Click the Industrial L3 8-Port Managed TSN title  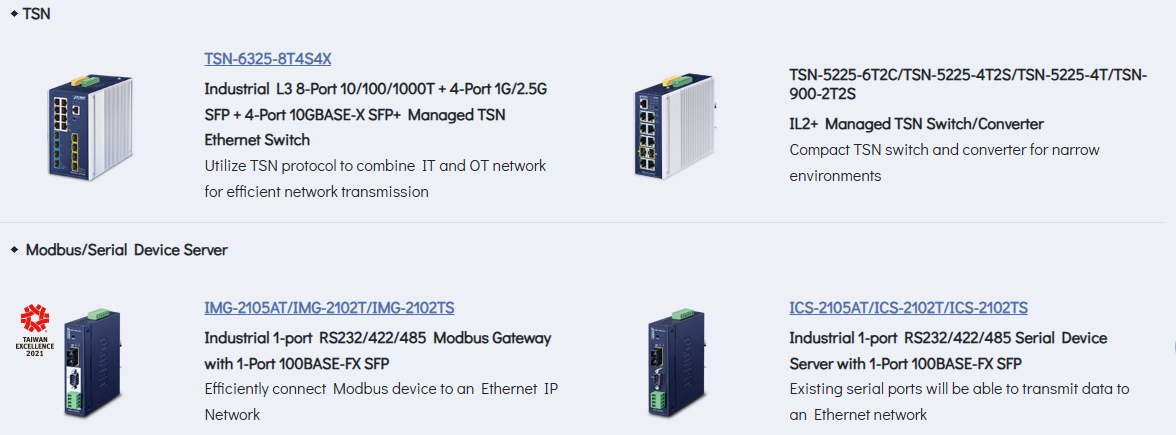point(376,115)
